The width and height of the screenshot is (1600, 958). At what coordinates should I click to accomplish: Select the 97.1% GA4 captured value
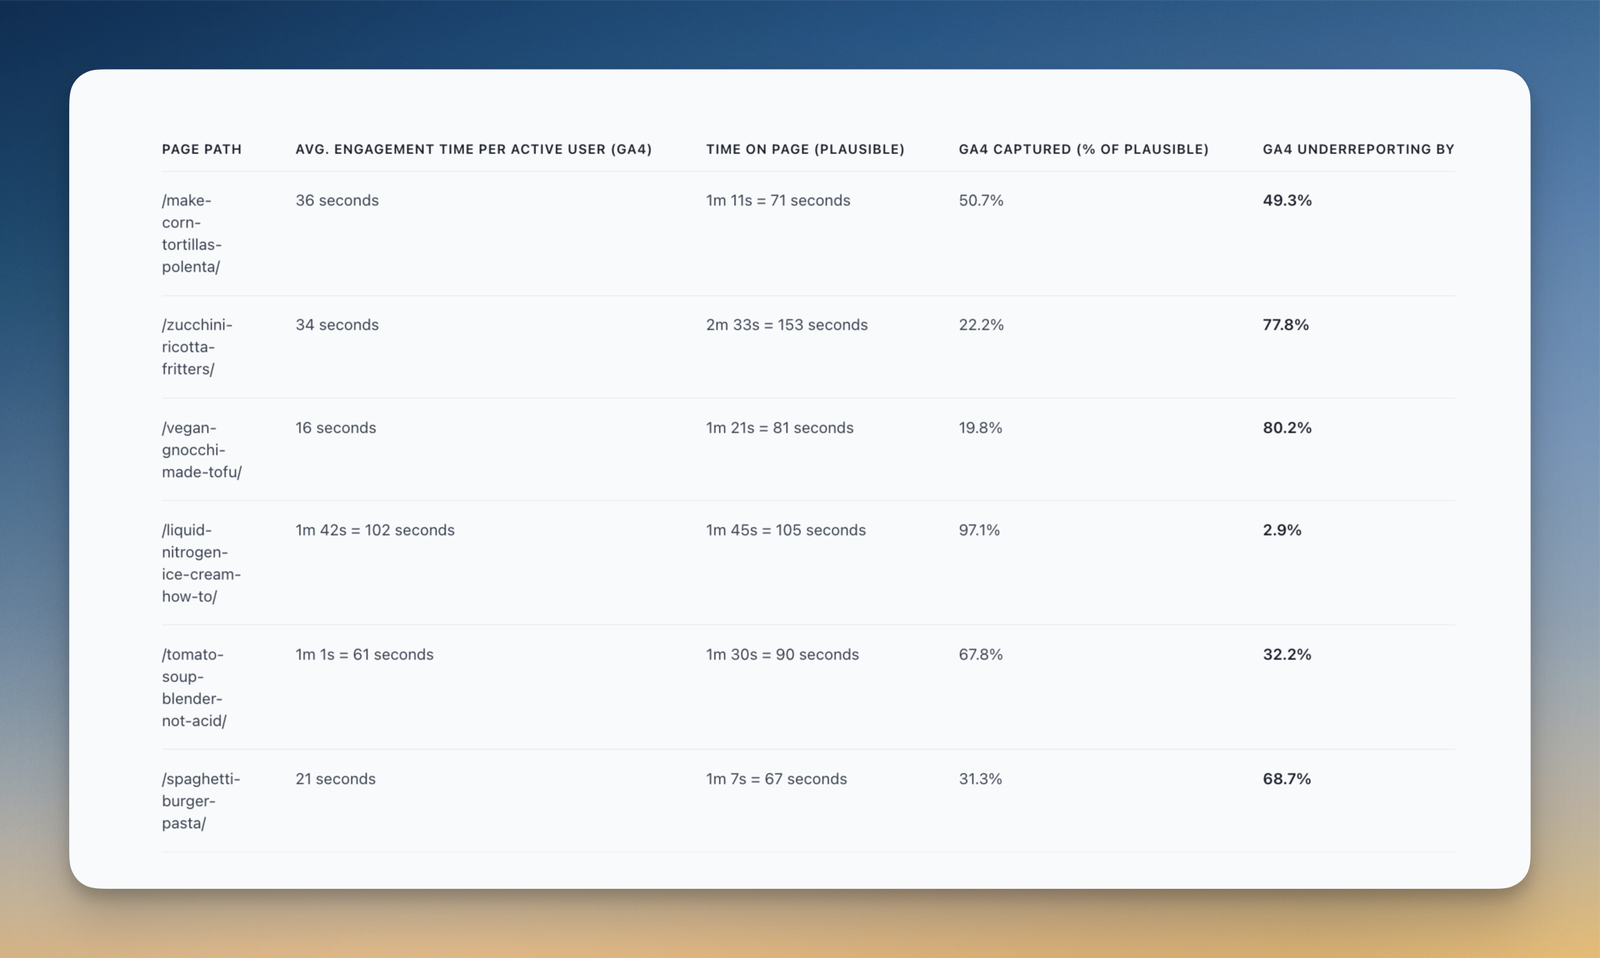978,530
